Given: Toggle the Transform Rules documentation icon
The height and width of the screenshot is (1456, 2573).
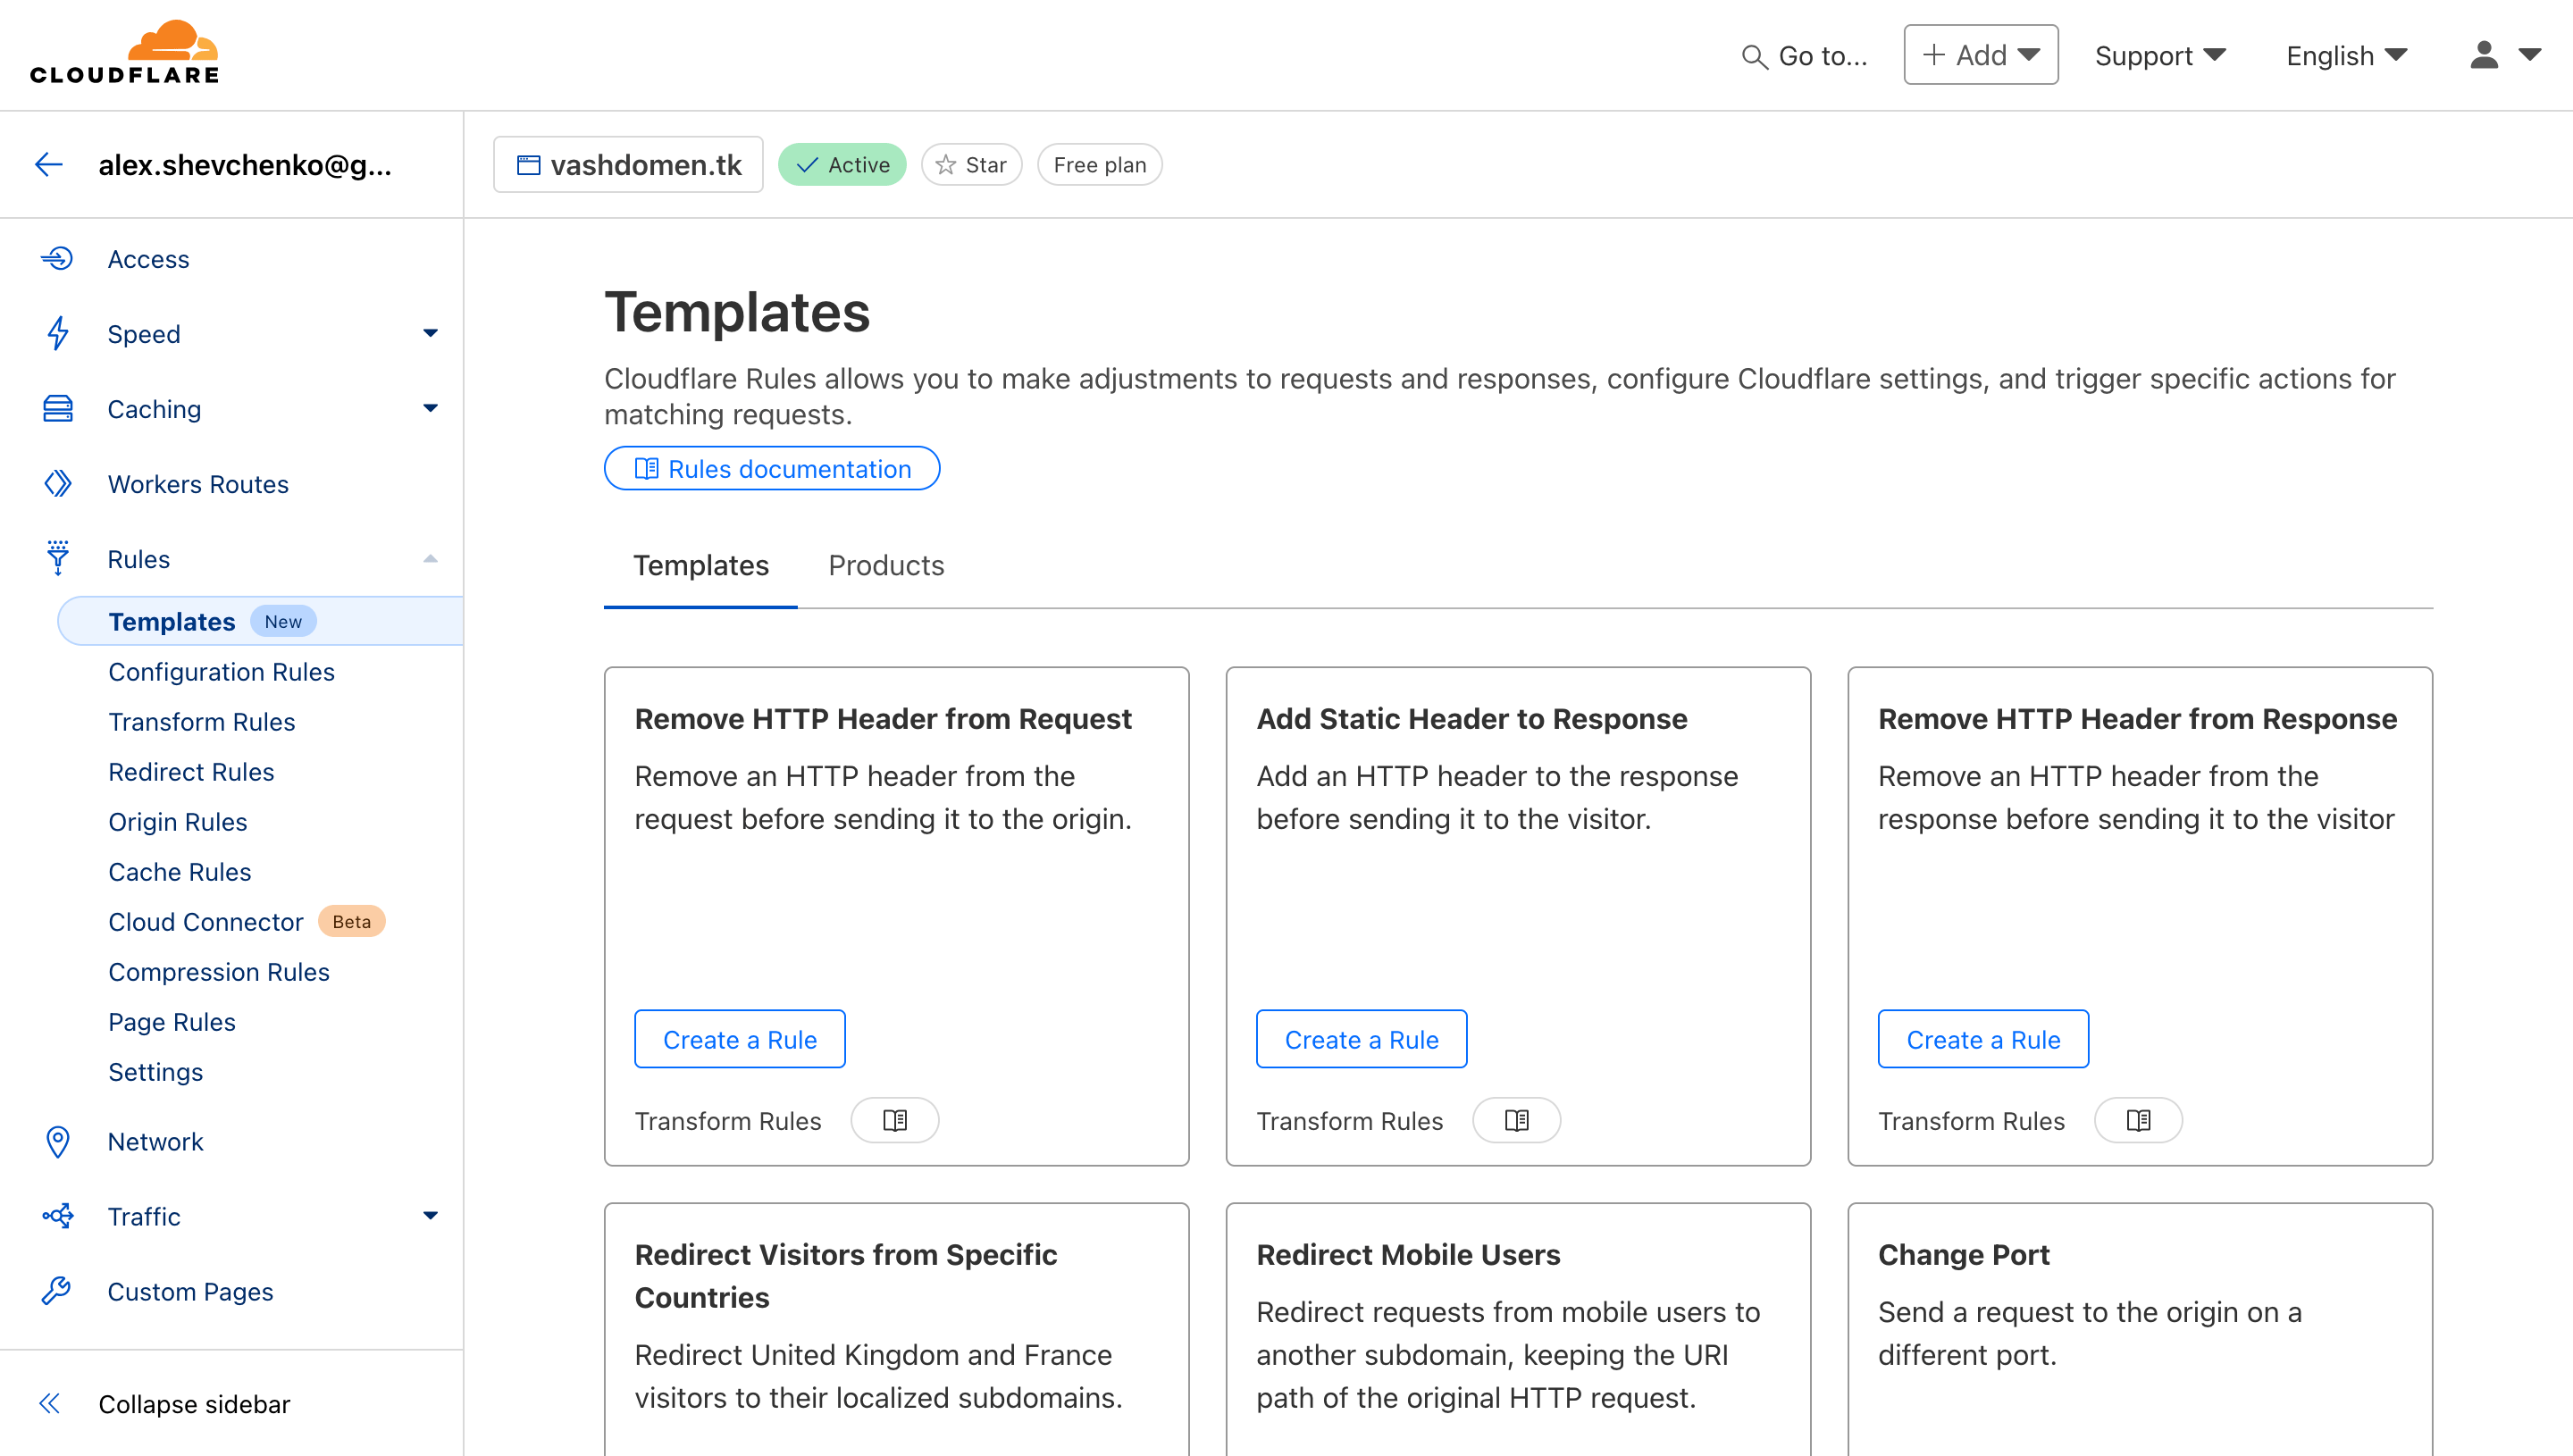Looking at the screenshot, I should pos(894,1118).
